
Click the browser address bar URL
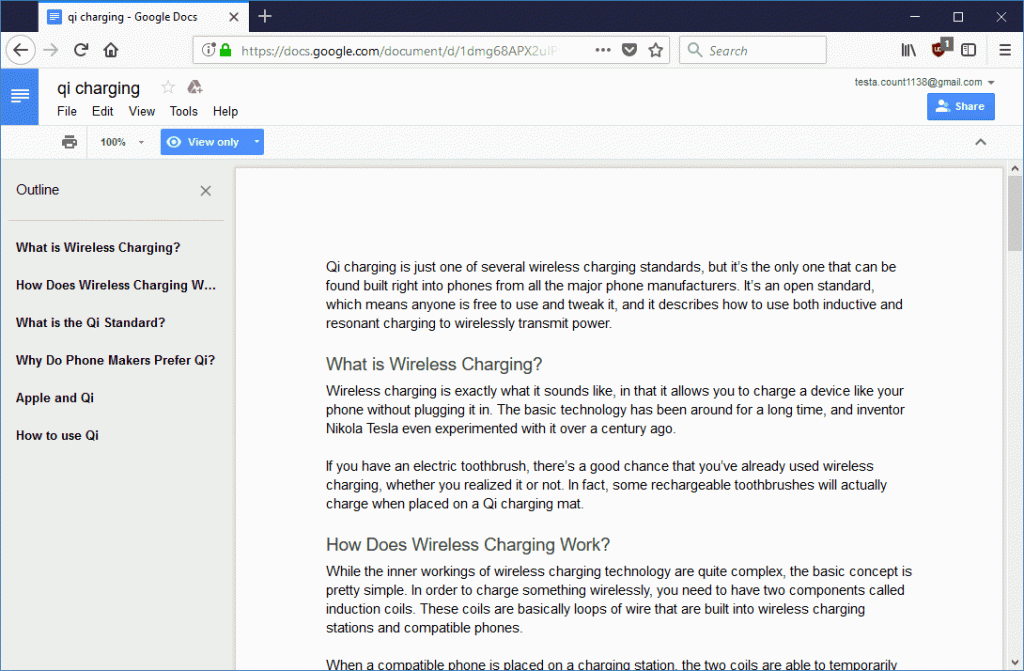coord(400,50)
